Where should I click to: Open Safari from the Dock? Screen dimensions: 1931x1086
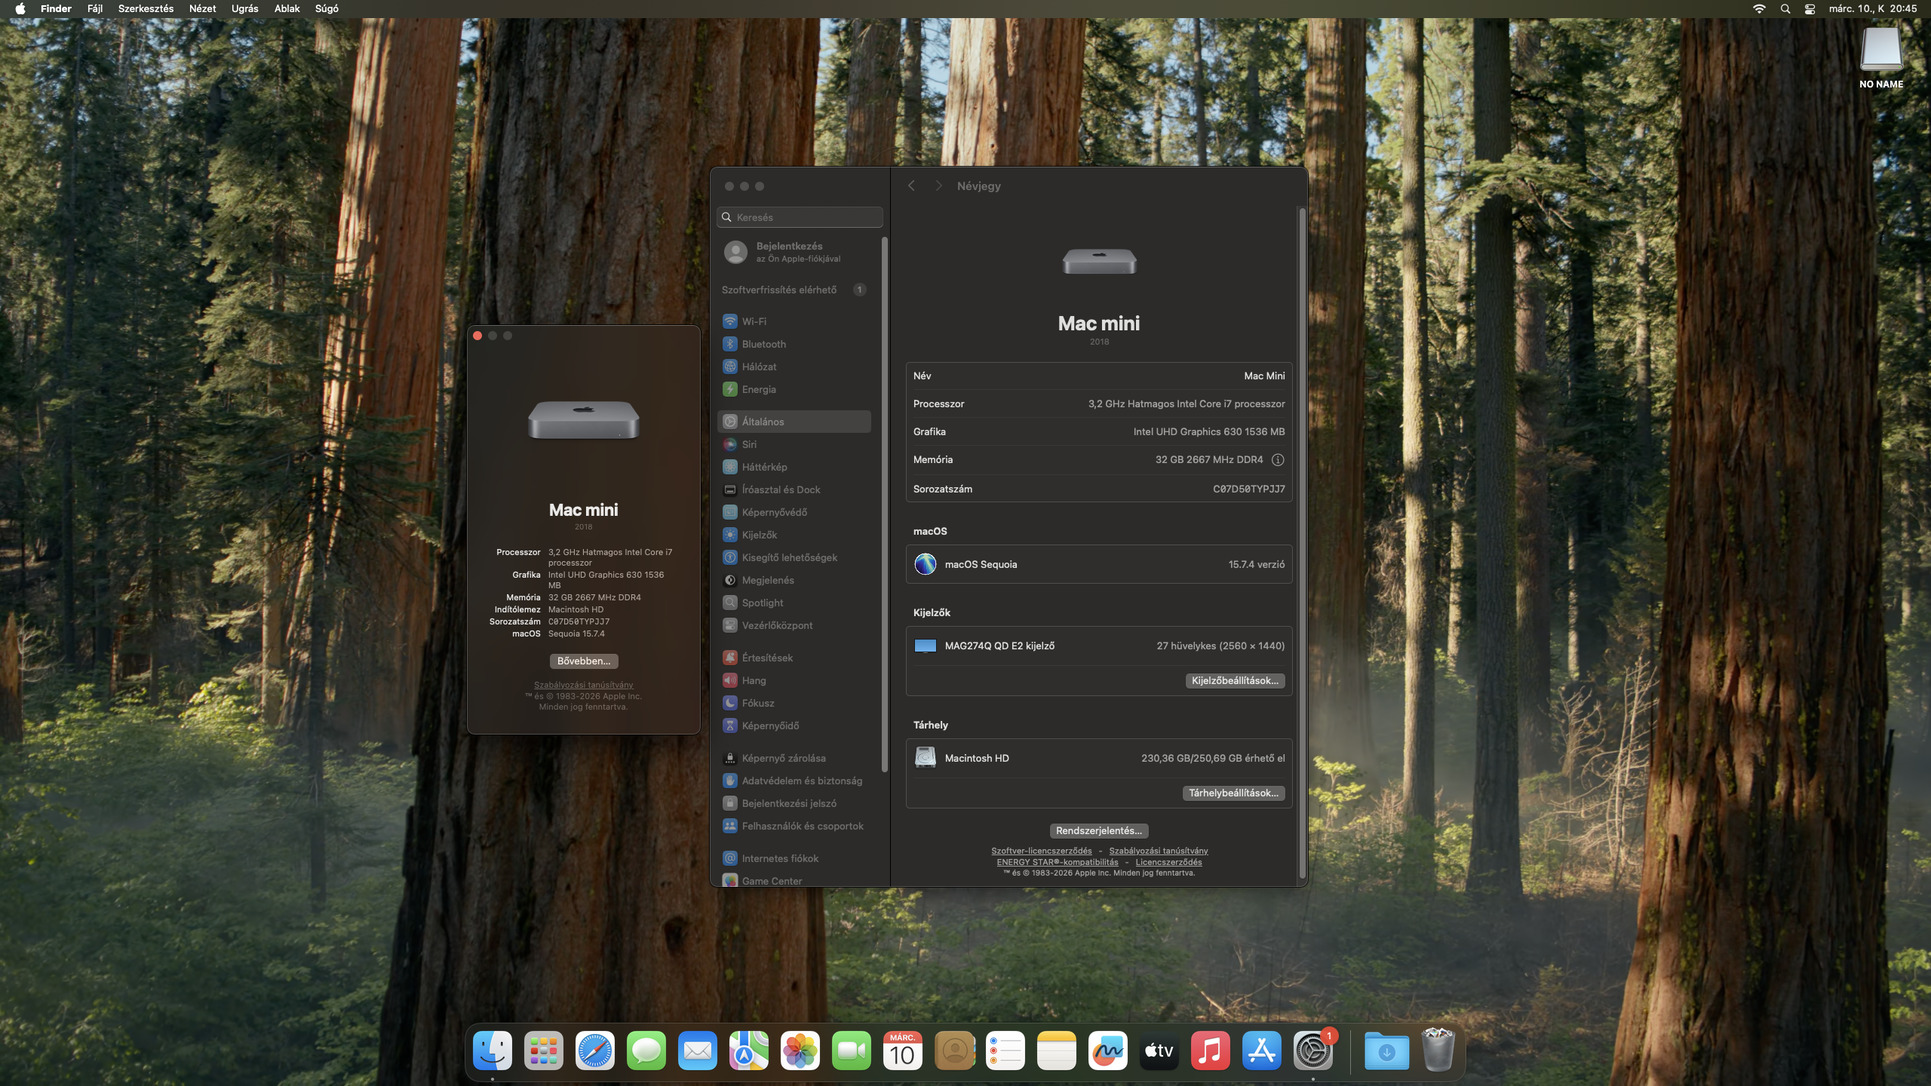(x=594, y=1051)
